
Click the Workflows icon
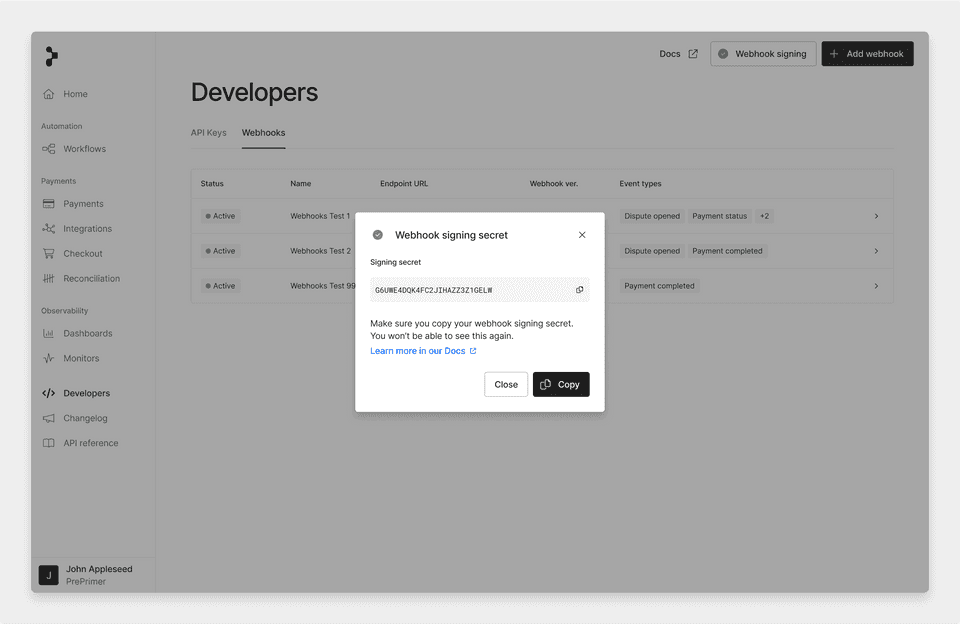(48, 149)
